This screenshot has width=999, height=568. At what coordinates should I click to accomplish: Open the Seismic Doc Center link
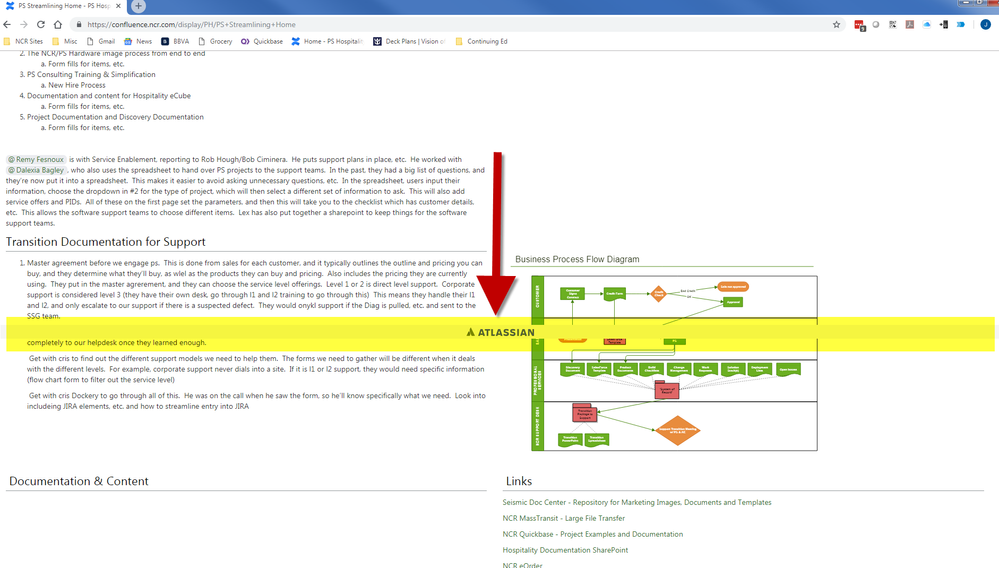pos(636,502)
